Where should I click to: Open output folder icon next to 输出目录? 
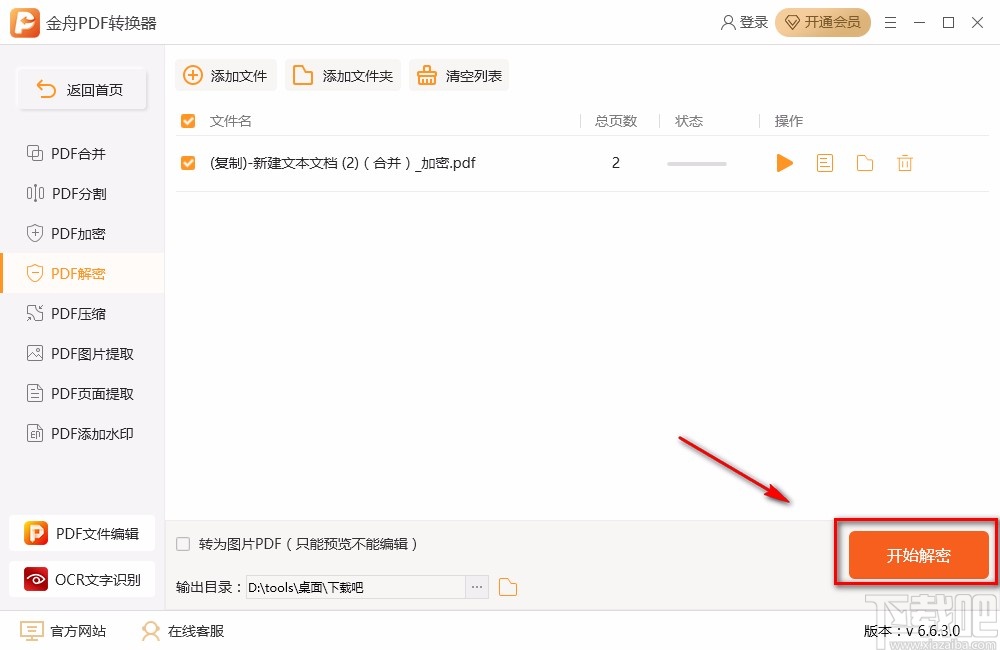(508, 587)
